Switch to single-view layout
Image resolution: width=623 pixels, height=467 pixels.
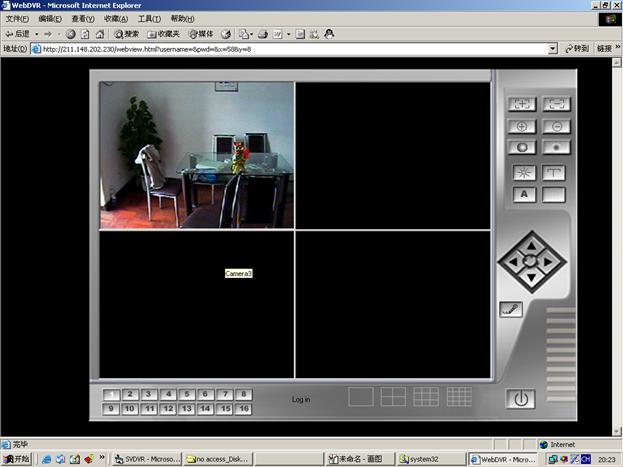click(x=361, y=397)
